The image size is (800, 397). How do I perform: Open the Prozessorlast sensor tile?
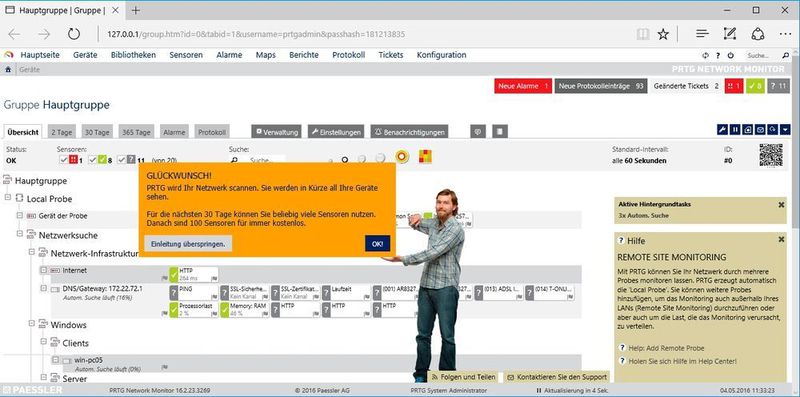[x=193, y=309]
